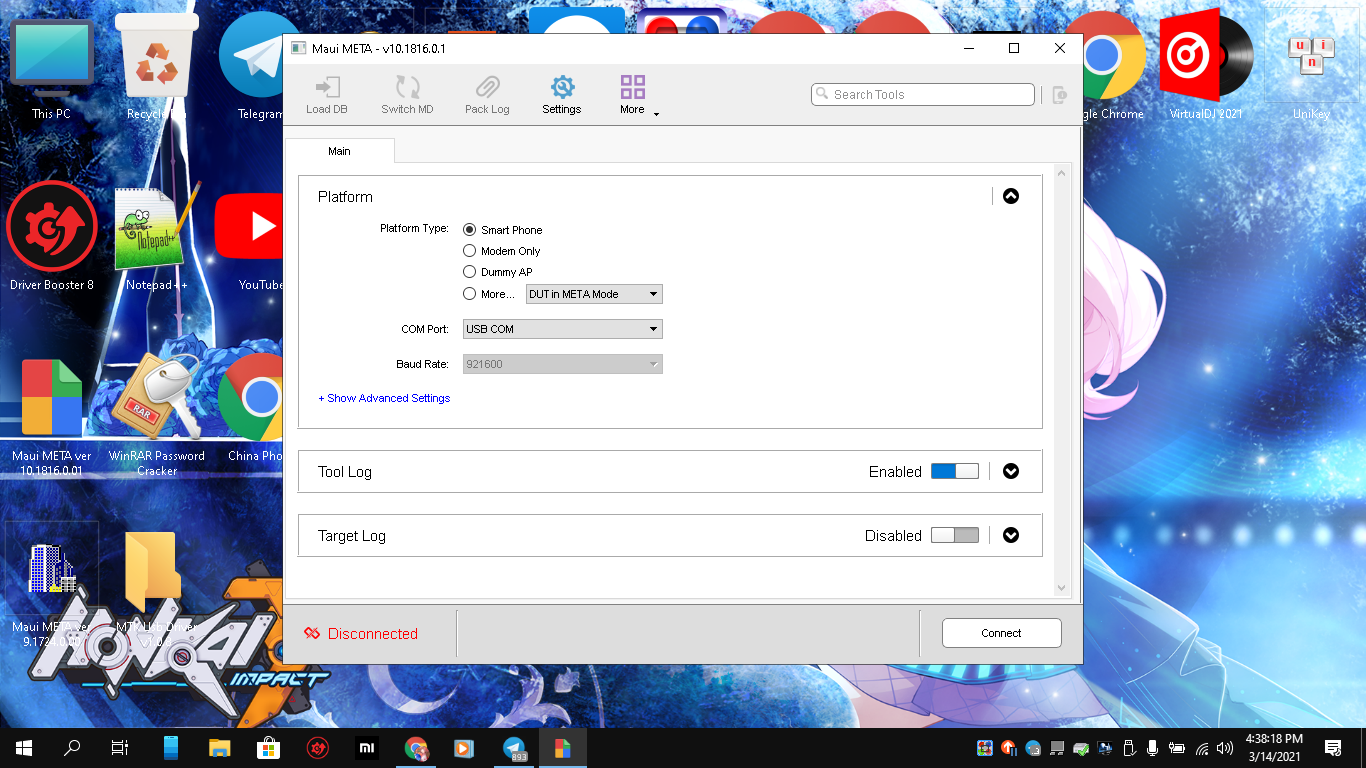Open the Mi app in taskbar
The image size is (1366, 768).
click(x=367, y=748)
